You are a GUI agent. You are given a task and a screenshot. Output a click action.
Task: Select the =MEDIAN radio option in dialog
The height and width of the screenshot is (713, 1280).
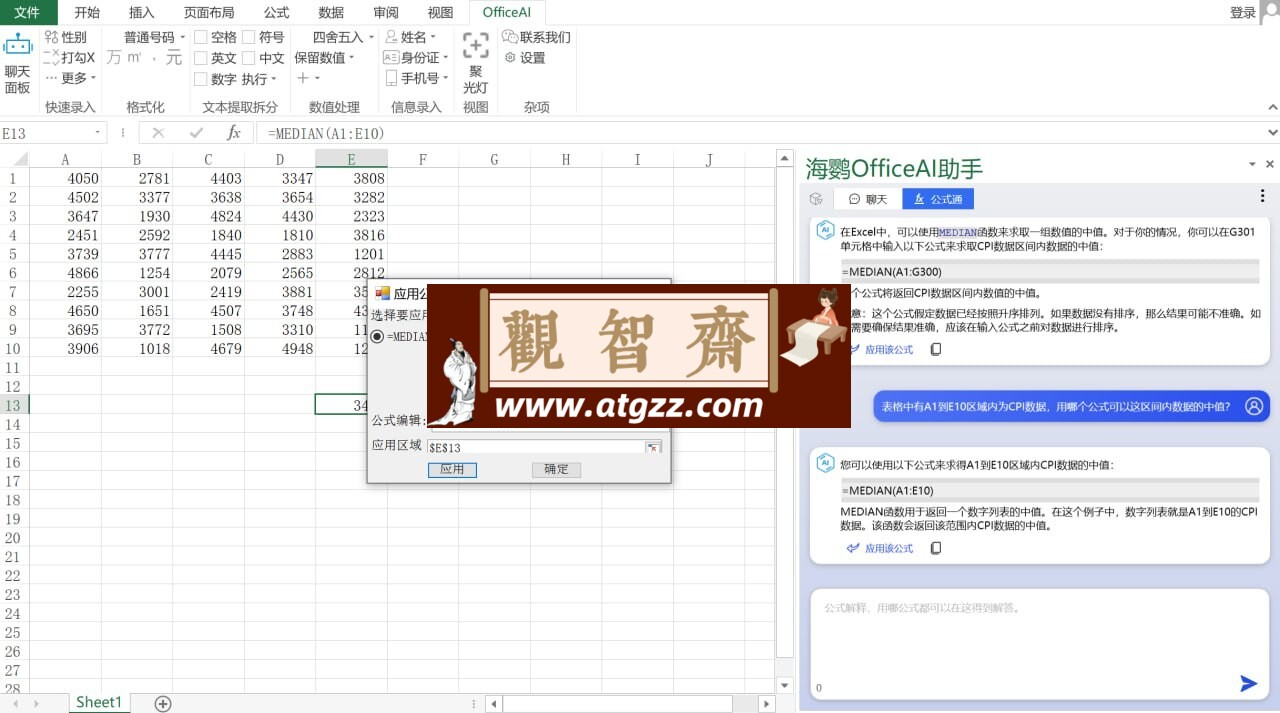pyautogui.click(x=377, y=337)
